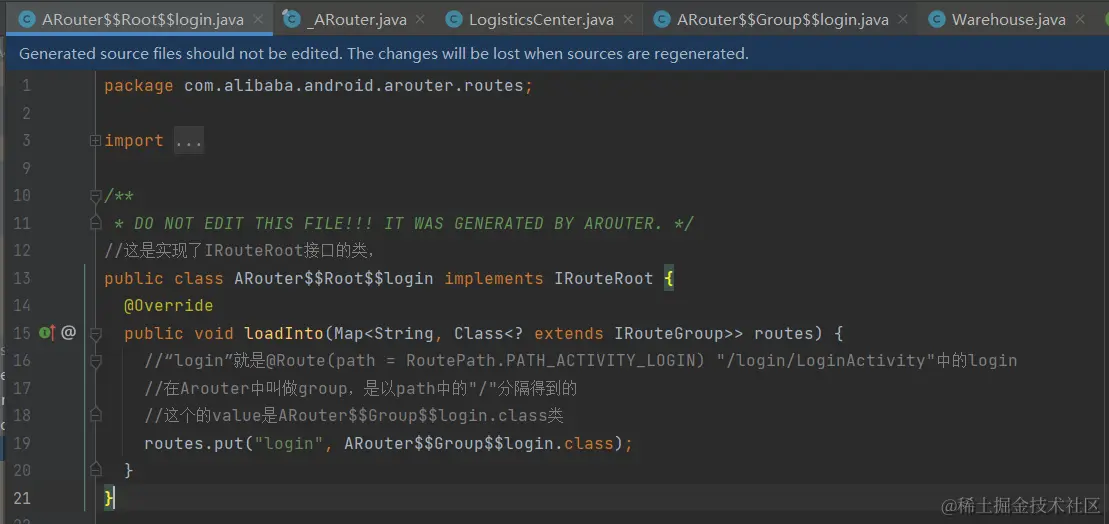Collapse the loadInto method at line 15

pos(95,333)
